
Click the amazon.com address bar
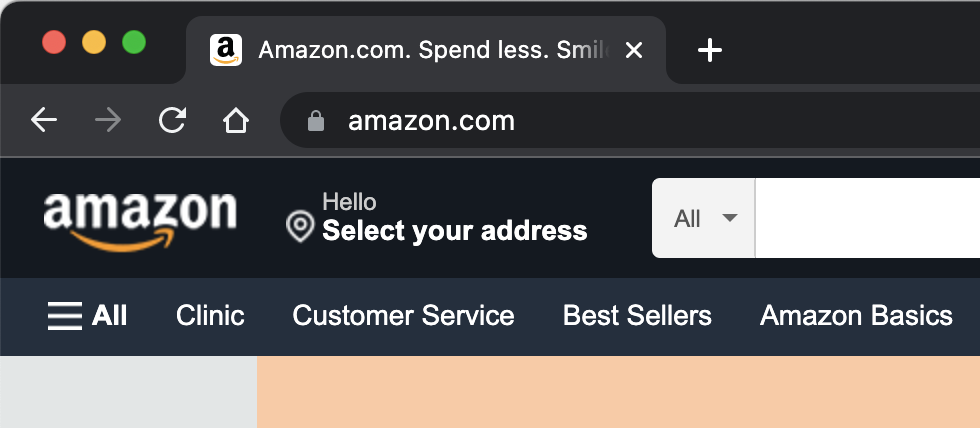tap(630, 121)
